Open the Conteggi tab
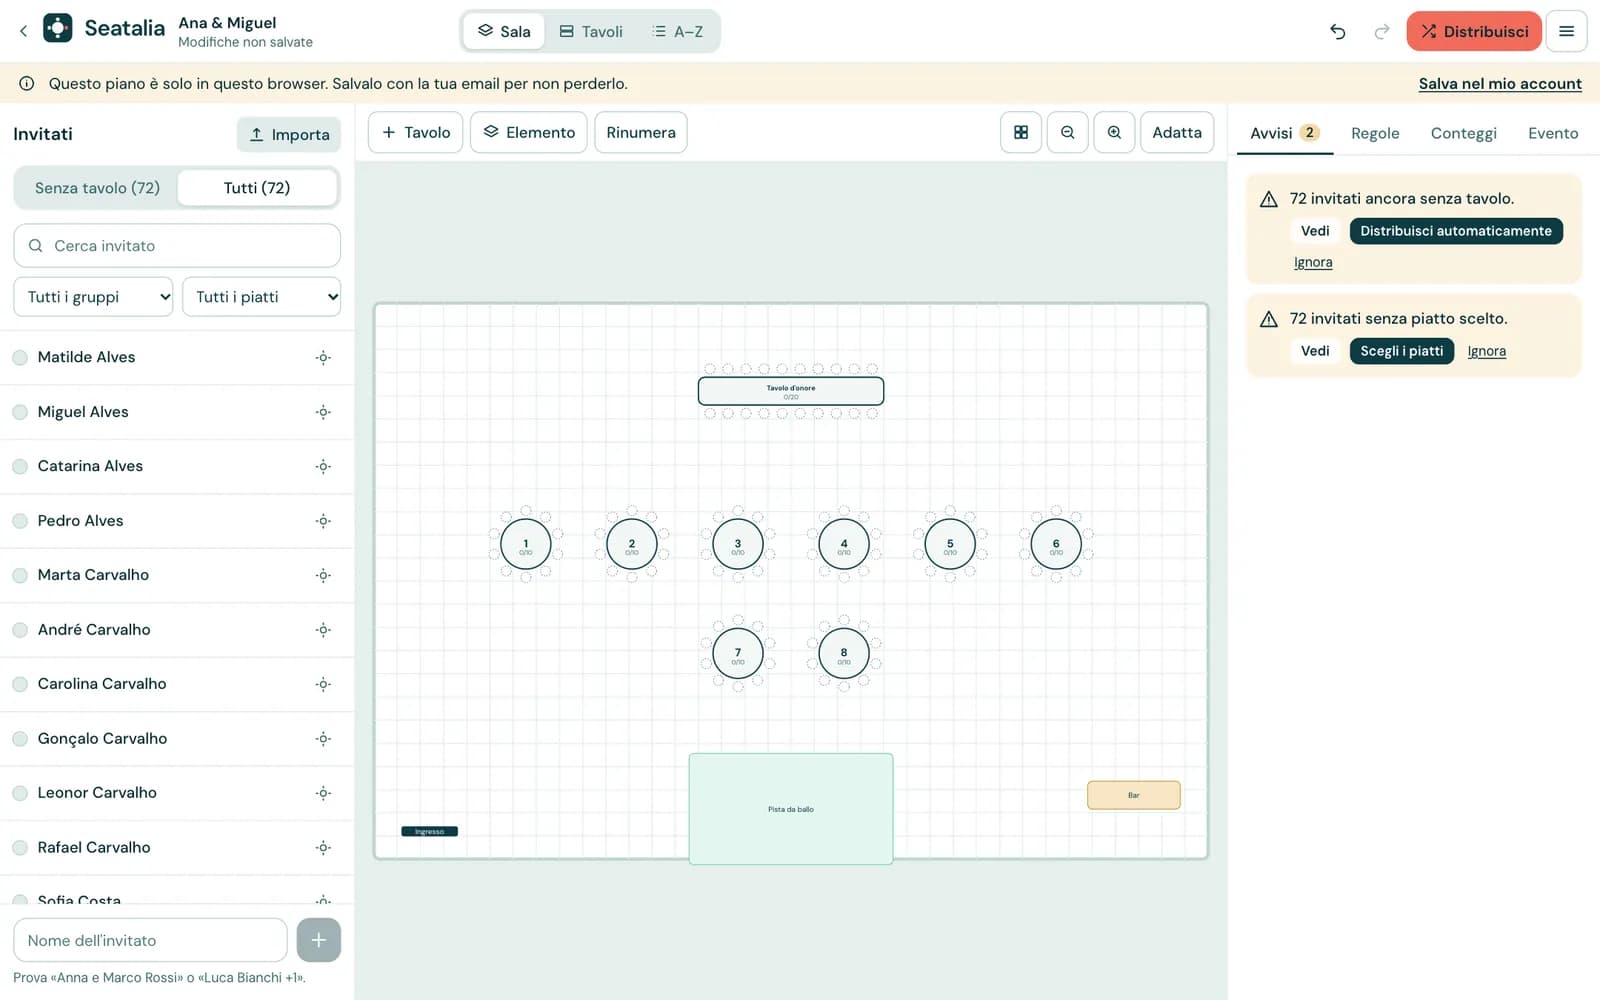 click(x=1463, y=133)
